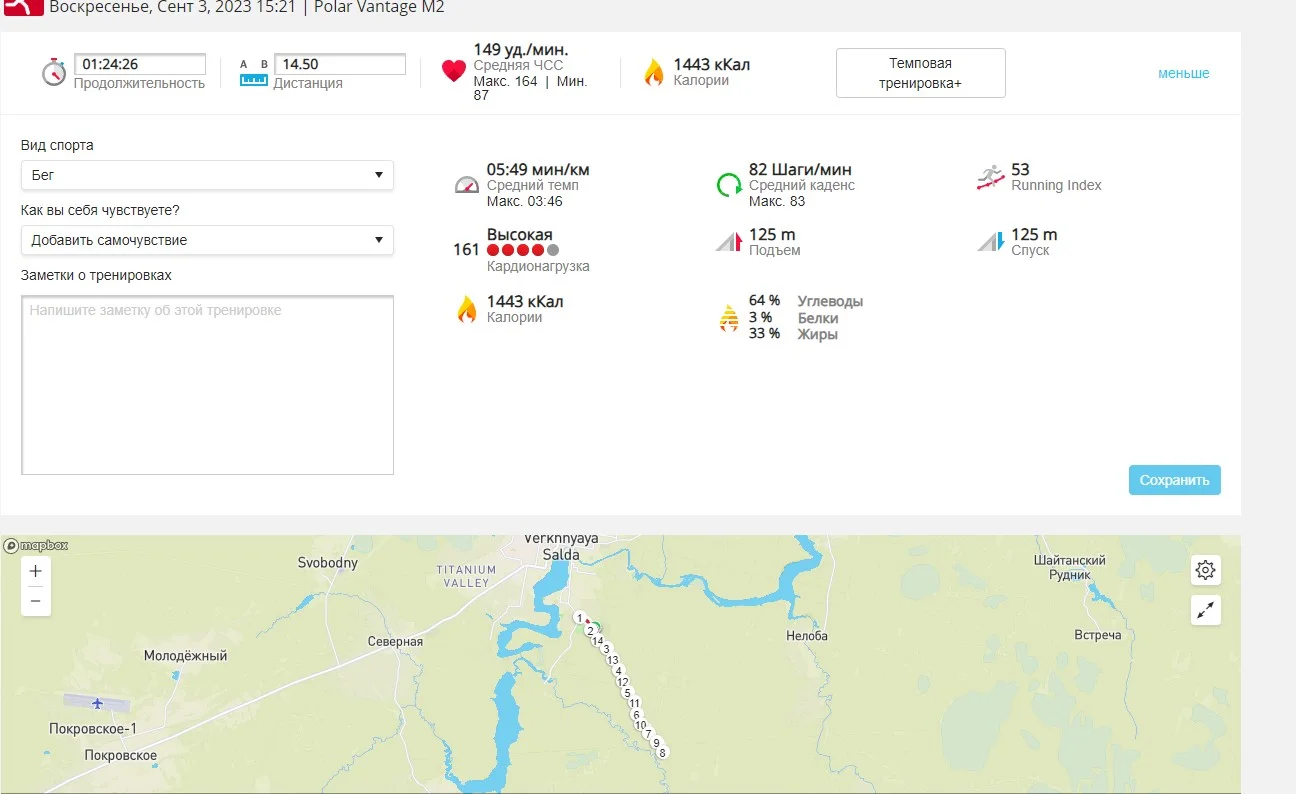
Task: Zoom out on the map
Action: pyautogui.click(x=36, y=601)
